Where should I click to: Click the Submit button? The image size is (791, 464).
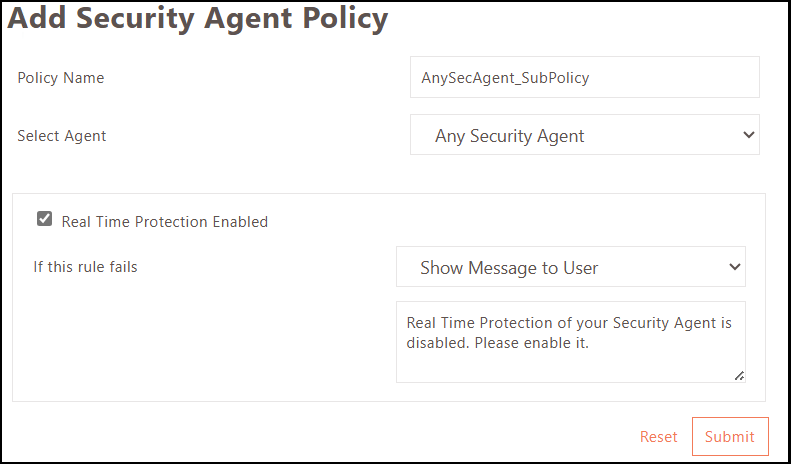[730, 437]
